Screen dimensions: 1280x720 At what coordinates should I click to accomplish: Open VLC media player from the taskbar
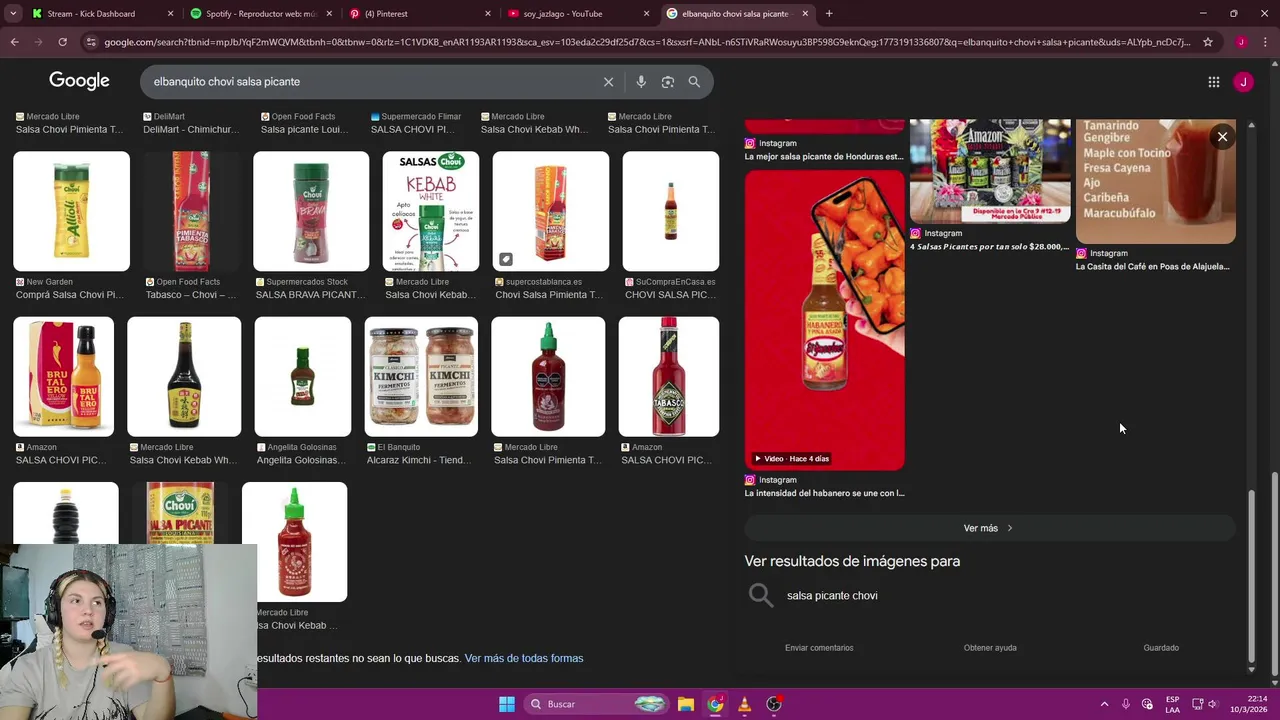(744, 704)
